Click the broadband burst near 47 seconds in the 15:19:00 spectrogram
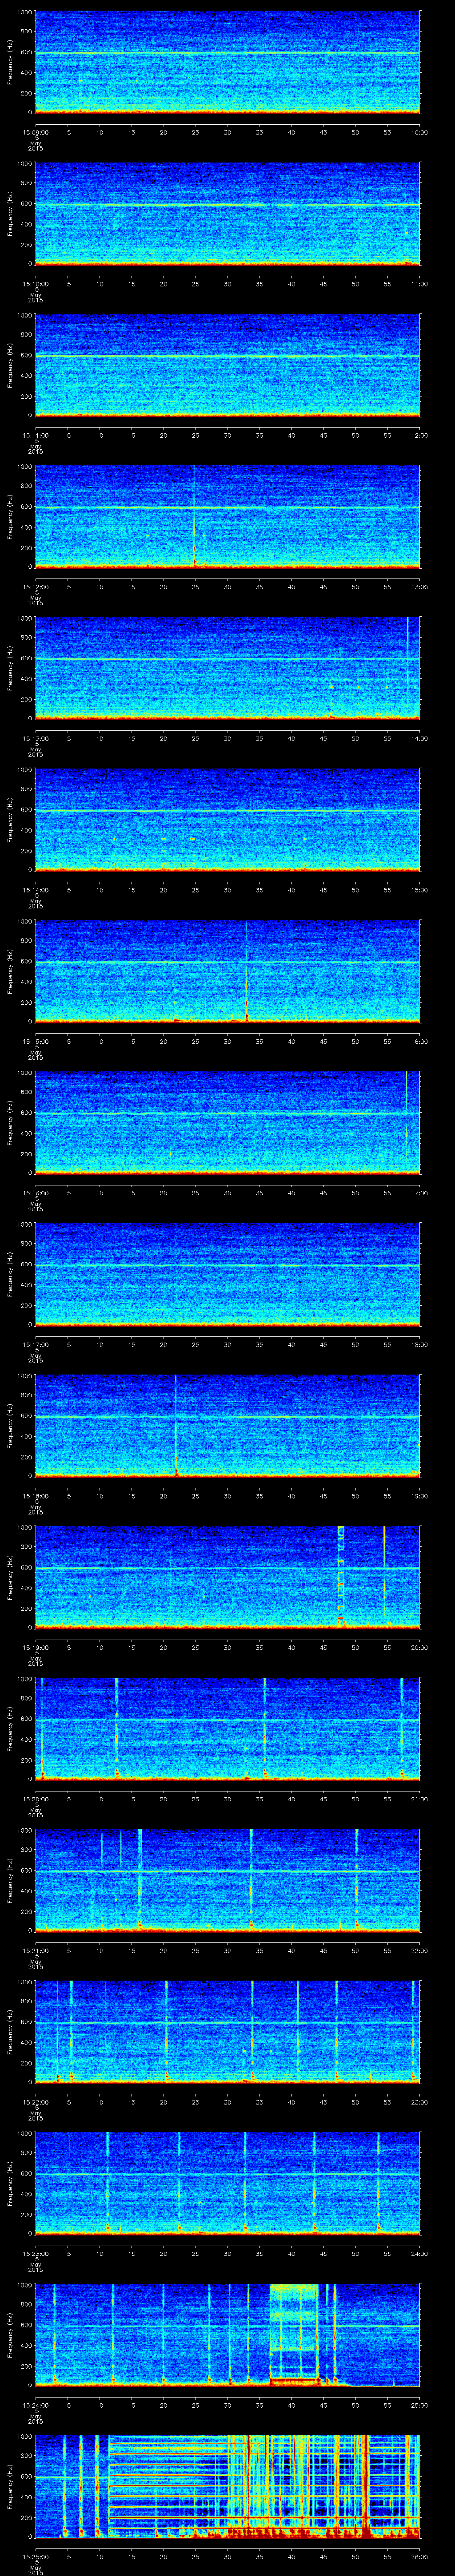Viewport: 455px width, 2576px height. pos(341,1577)
